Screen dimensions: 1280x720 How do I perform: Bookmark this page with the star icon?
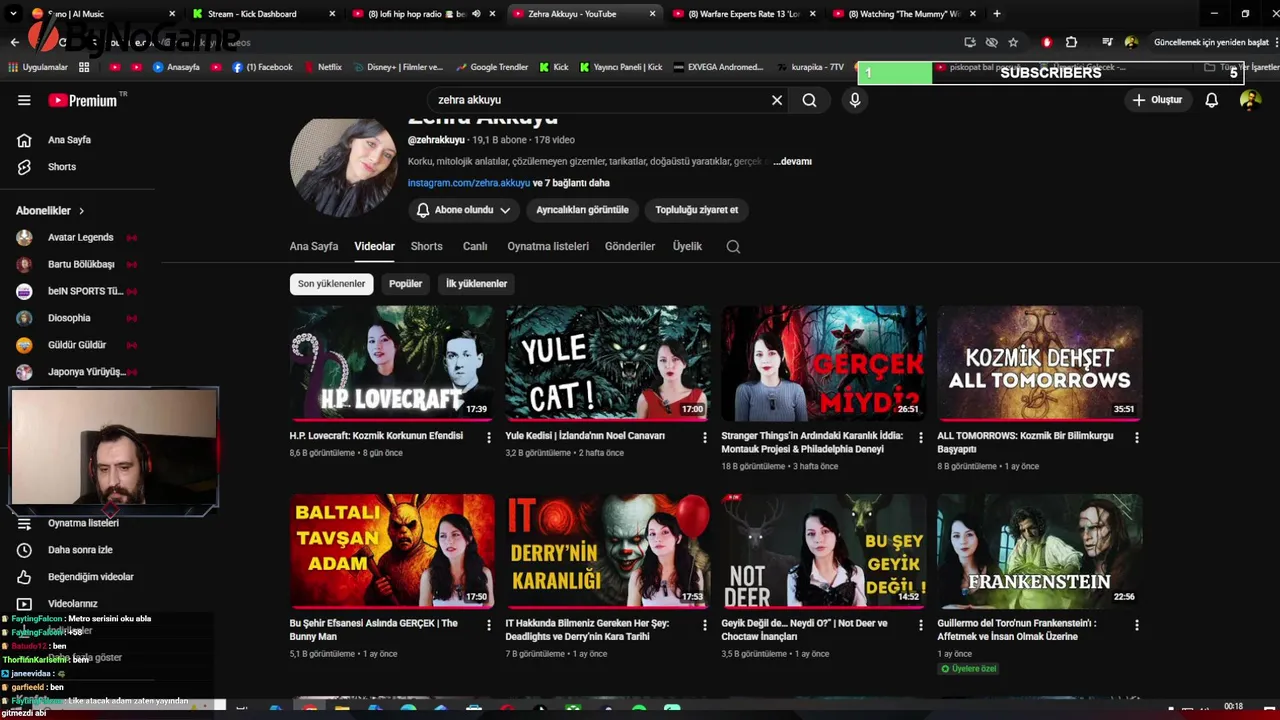[1013, 42]
